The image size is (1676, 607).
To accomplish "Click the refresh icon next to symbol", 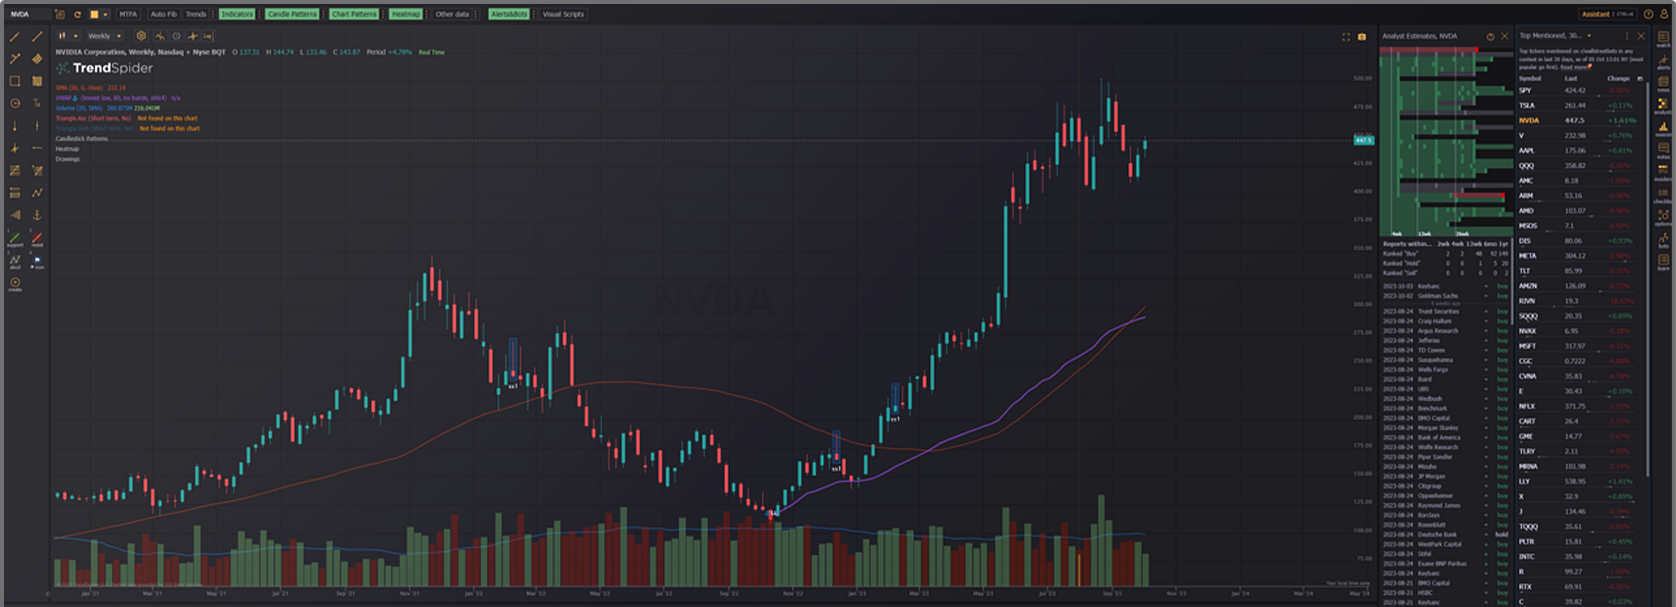I will coord(77,14).
